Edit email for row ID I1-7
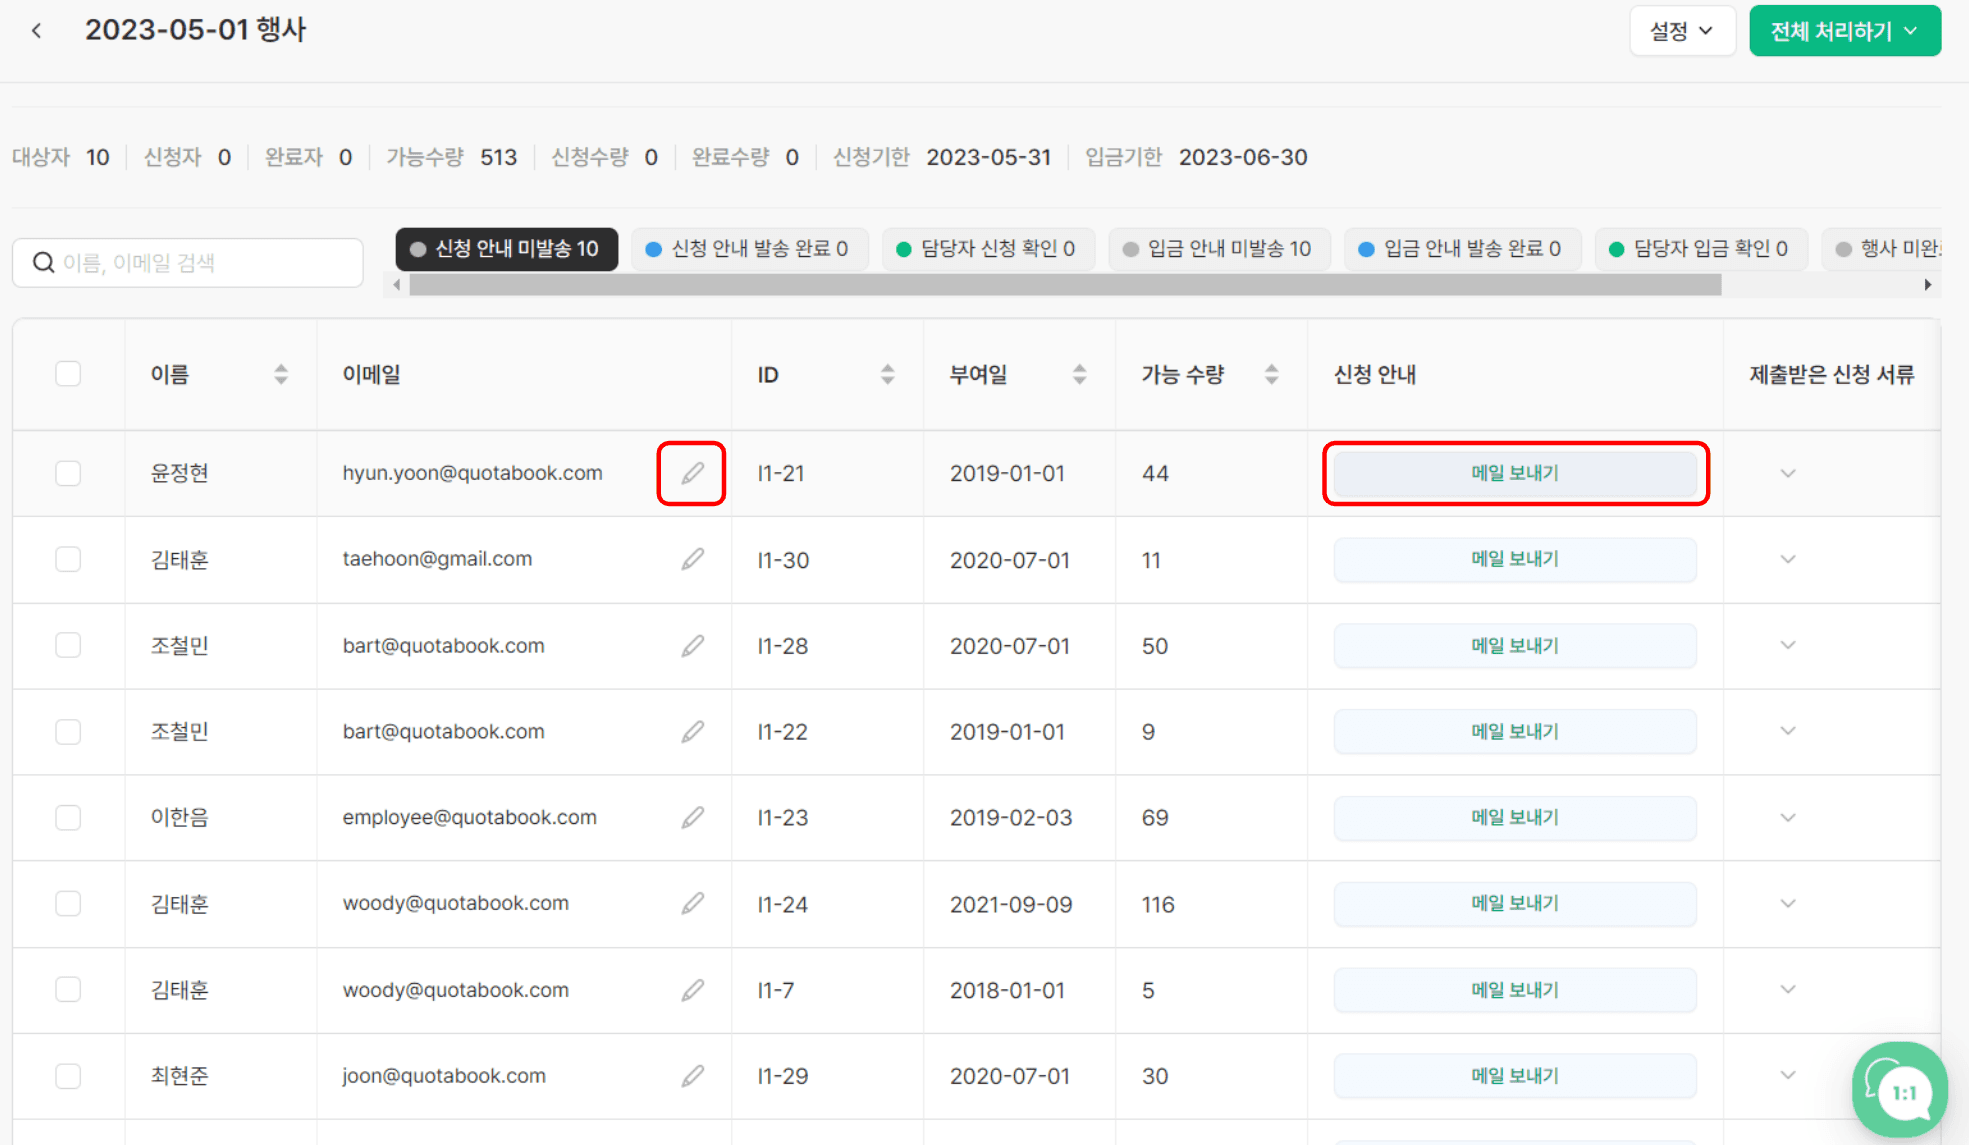 point(692,990)
